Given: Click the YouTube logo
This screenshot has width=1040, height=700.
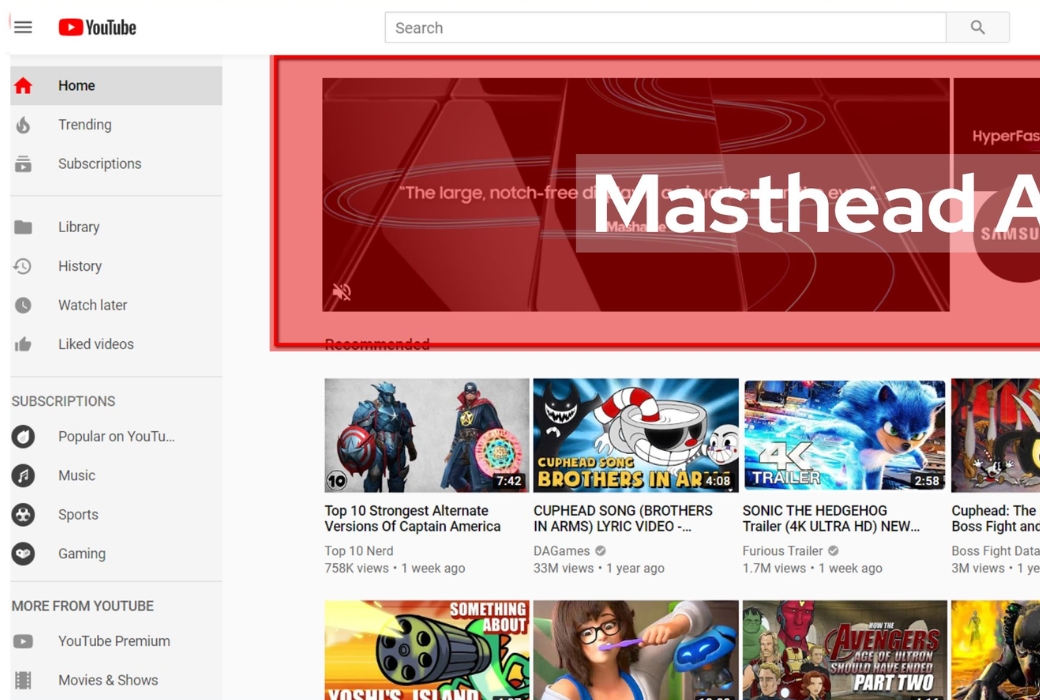Looking at the screenshot, I should pyautogui.click(x=98, y=27).
